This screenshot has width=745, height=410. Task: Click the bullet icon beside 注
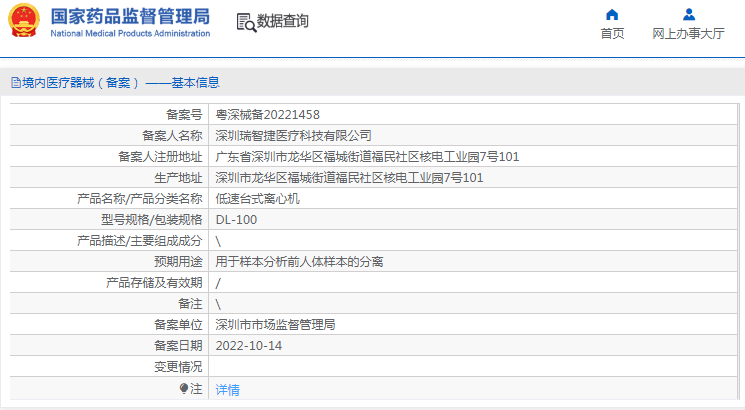click(184, 388)
